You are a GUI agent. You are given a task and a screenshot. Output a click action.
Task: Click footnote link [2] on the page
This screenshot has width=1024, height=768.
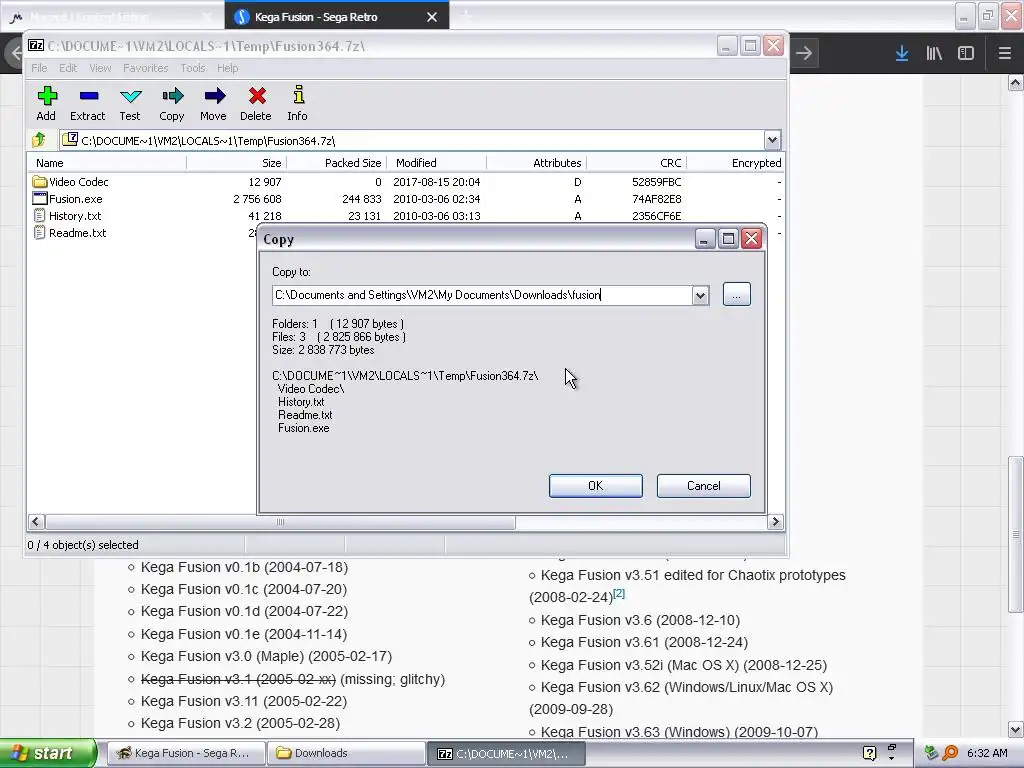click(x=618, y=594)
